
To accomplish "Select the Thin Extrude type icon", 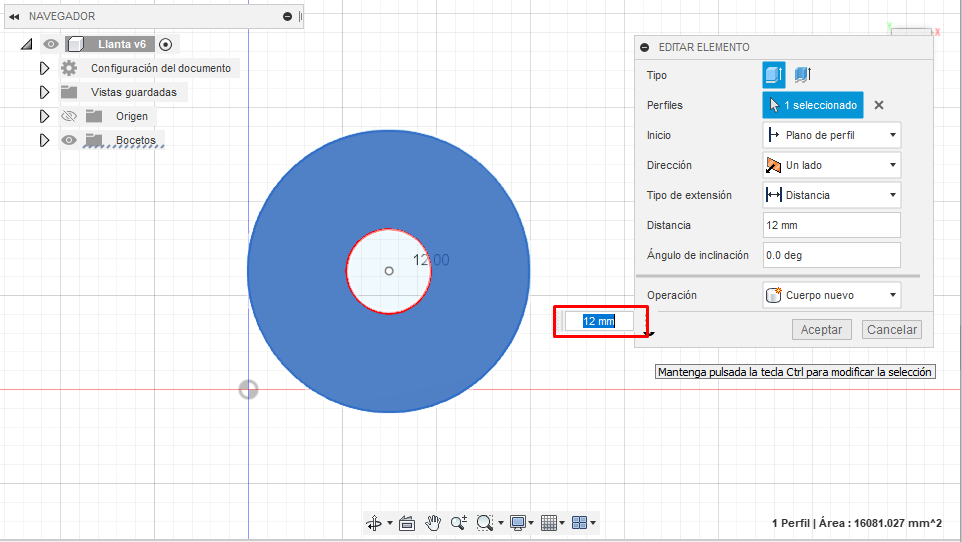I will pyautogui.click(x=802, y=75).
